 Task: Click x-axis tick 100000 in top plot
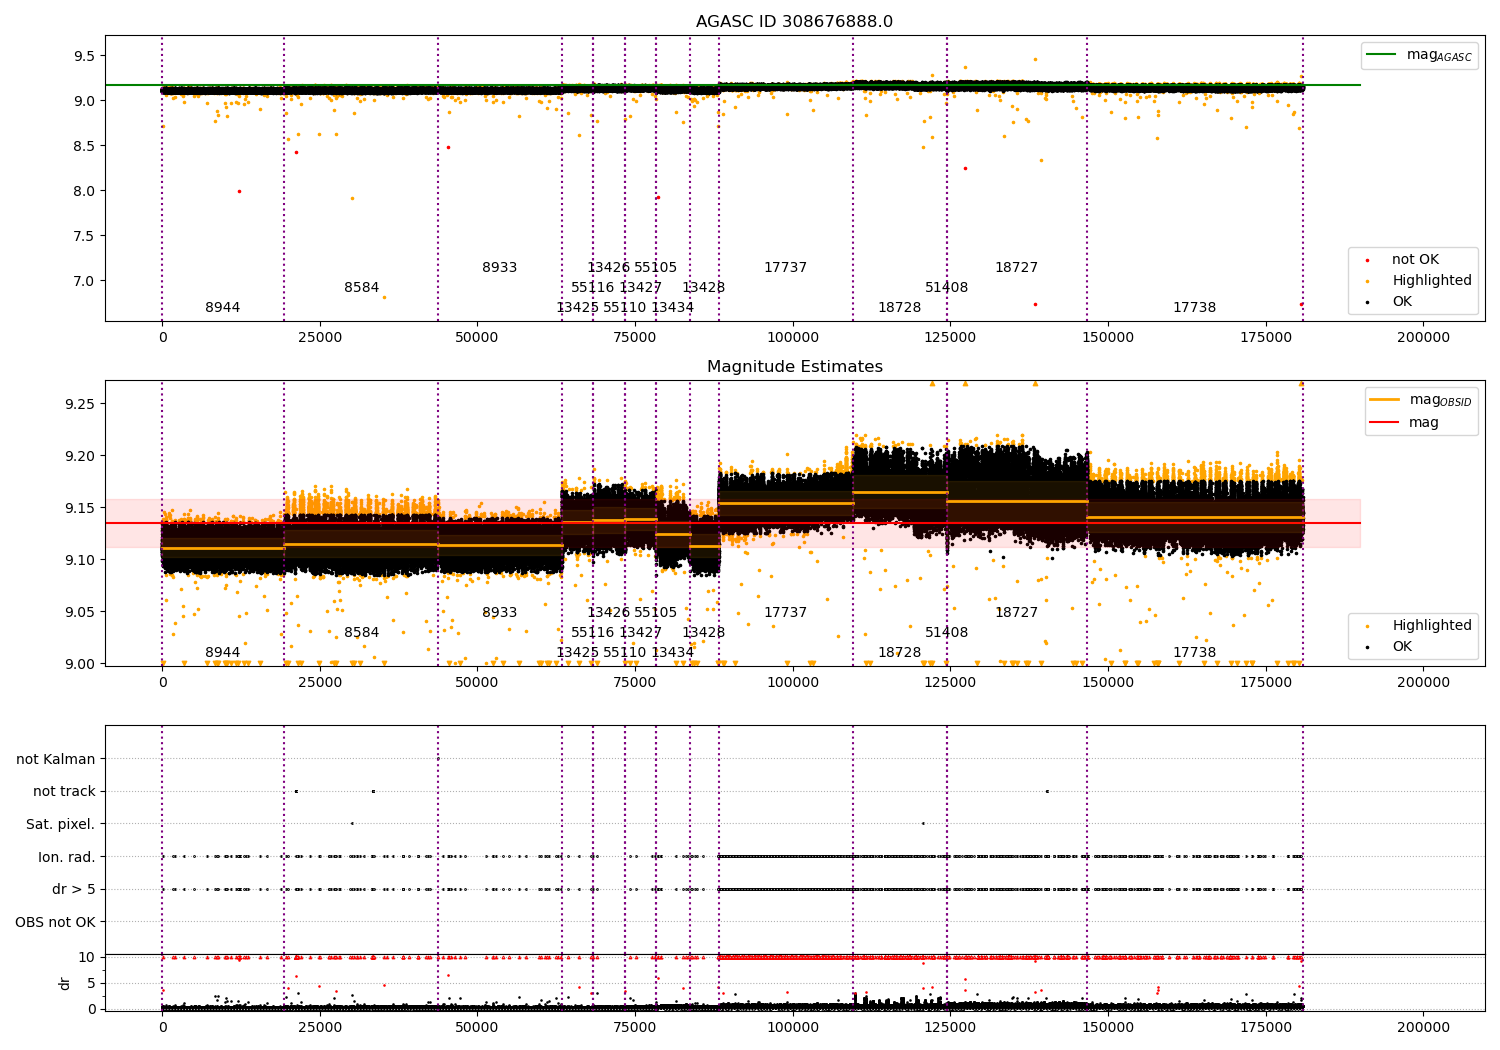coord(793,338)
